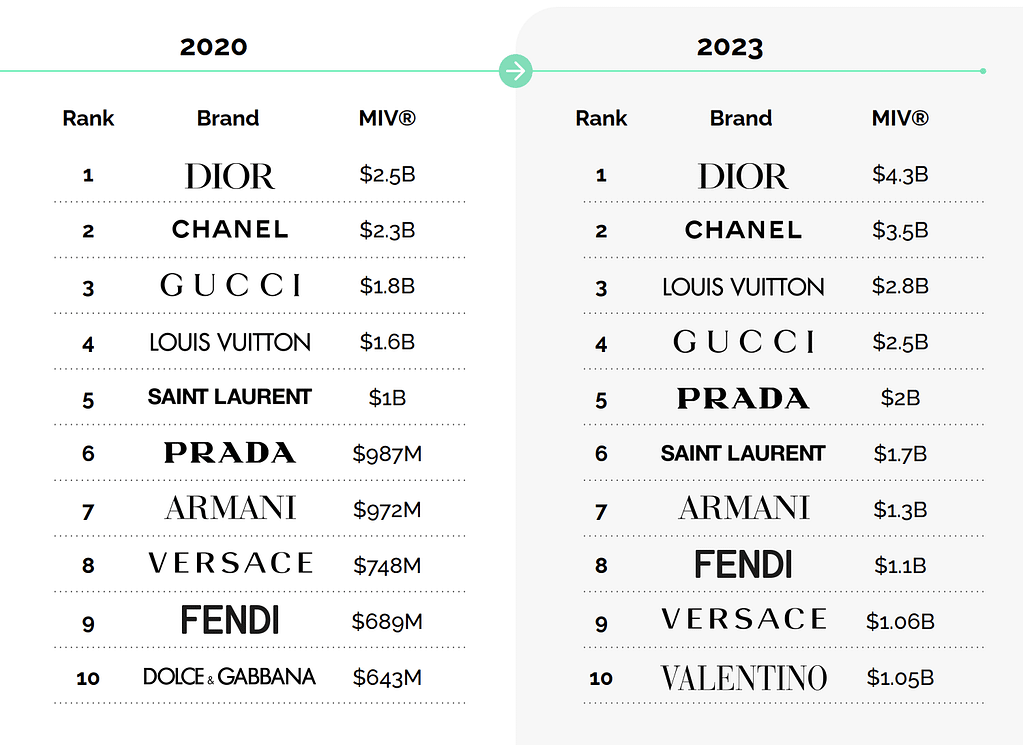Click Louis Vuitton logo ranked third in 2023
Viewport: 1023px width, 745px height.
point(743,287)
